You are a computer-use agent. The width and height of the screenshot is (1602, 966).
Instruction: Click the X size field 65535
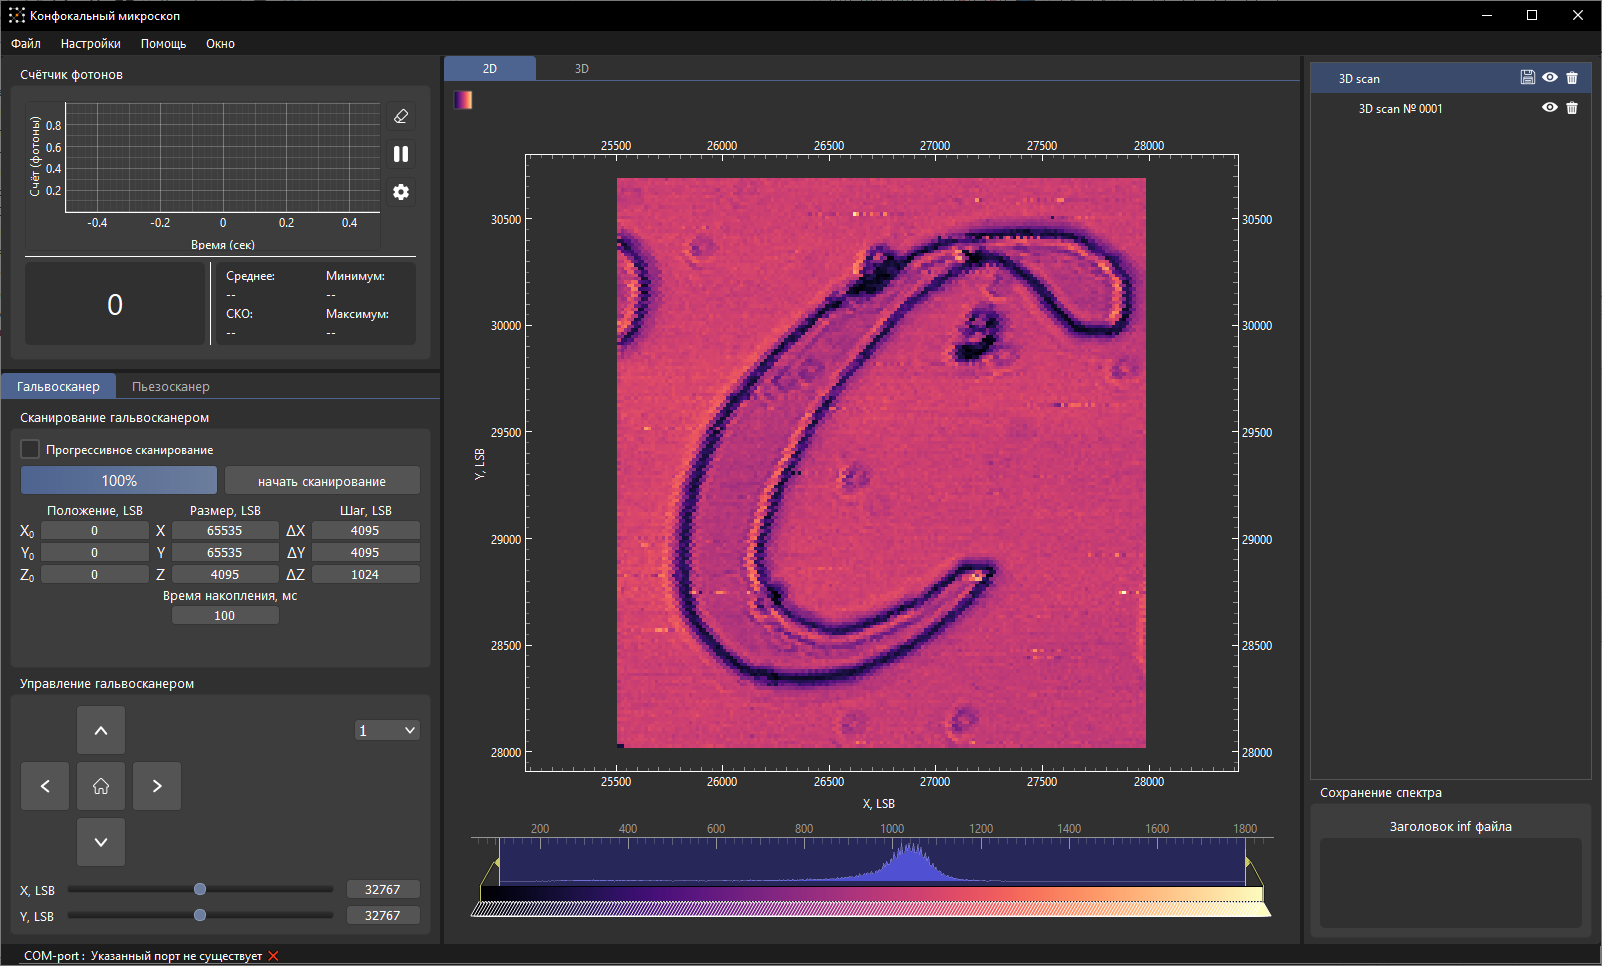coord(225,531)
